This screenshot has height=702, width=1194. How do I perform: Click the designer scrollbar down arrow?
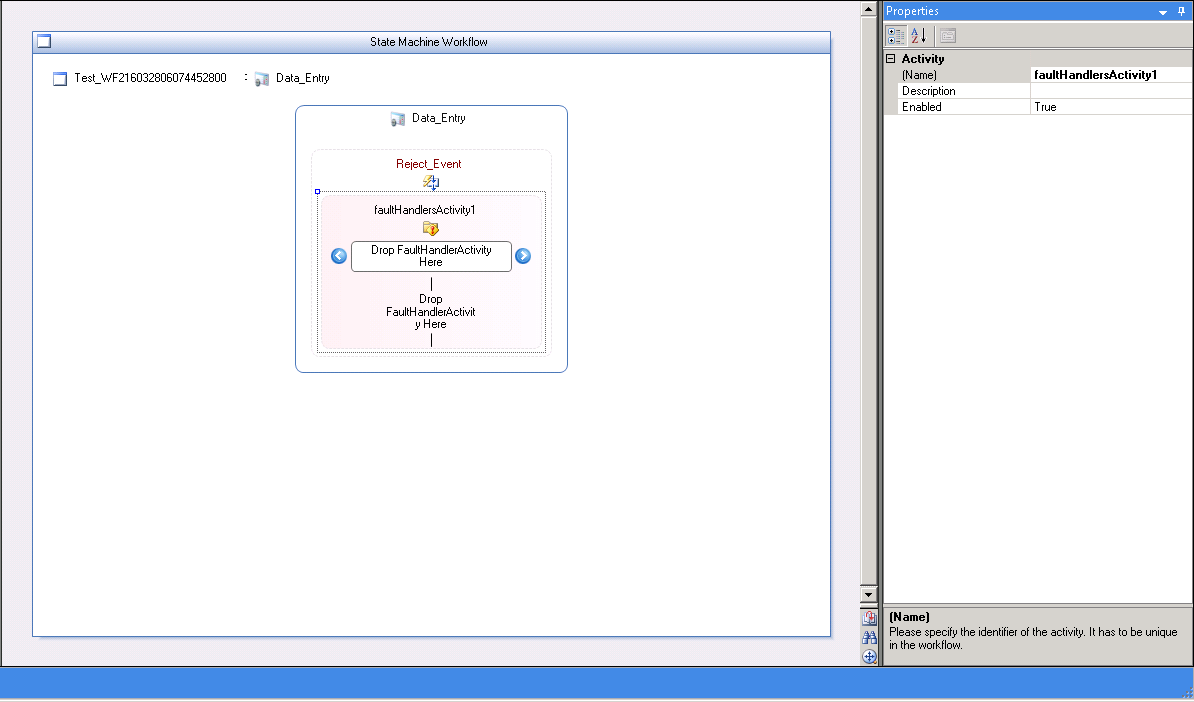[868, 595]
